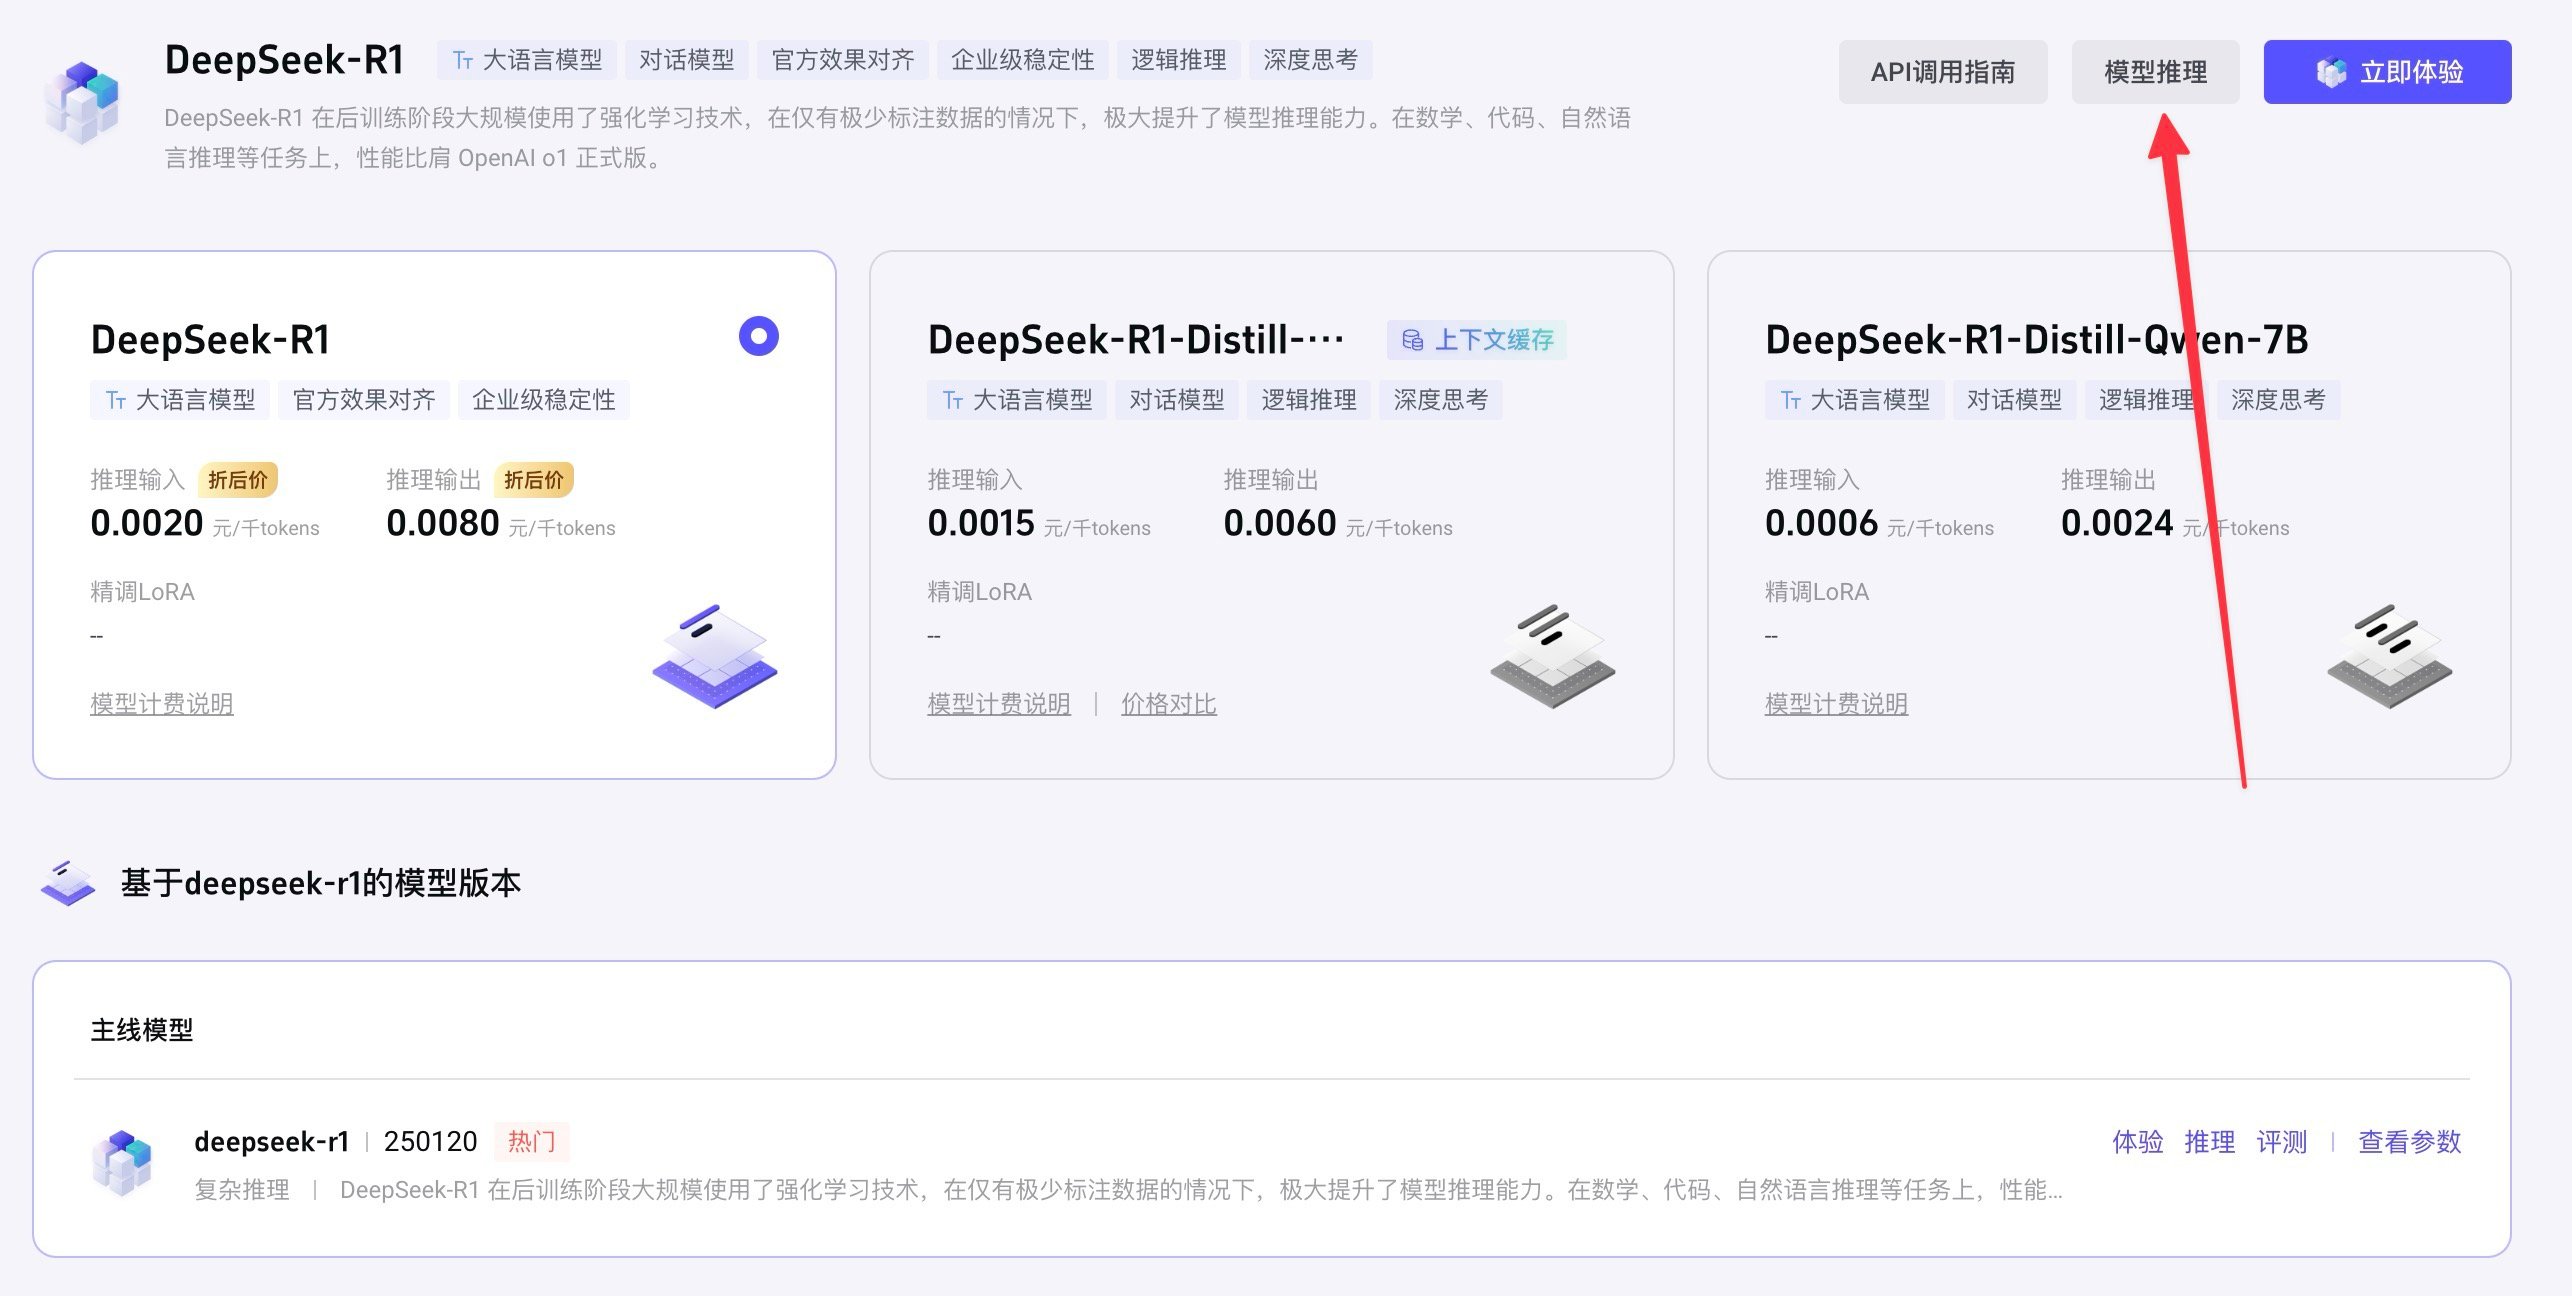2572x1296 pixels.
Task: Click the DeepSeek-R1 card title
Action: (210, 340)
